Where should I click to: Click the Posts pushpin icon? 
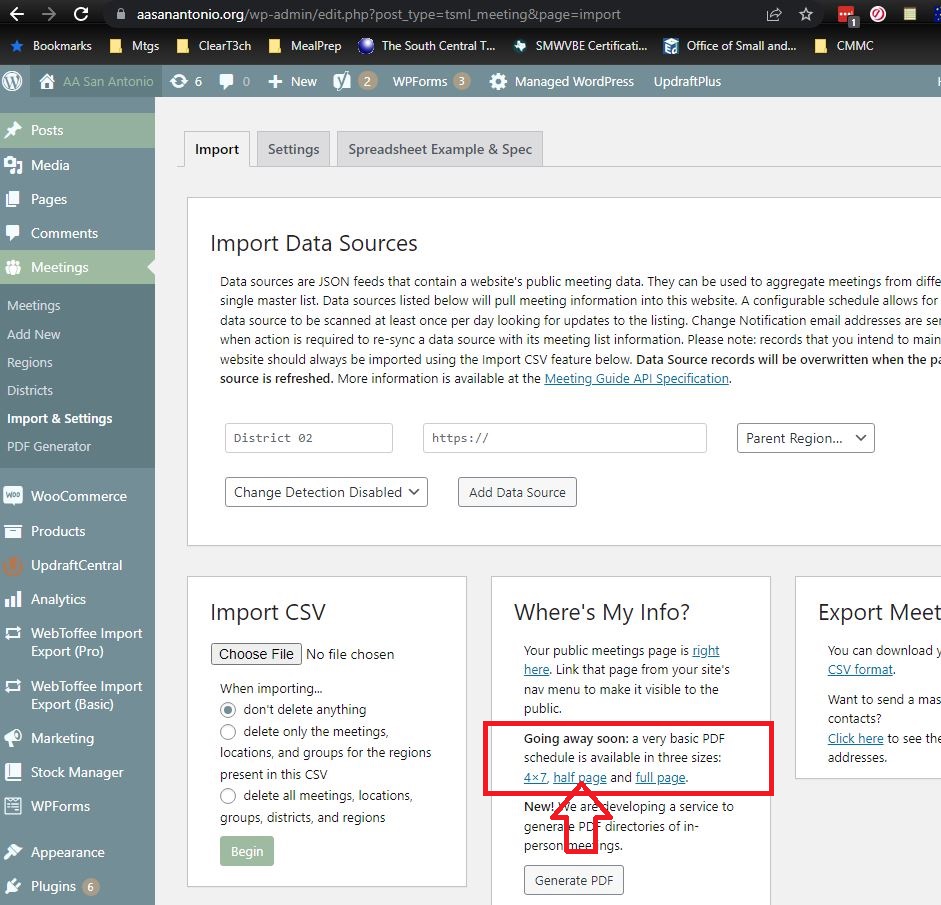(x=13, y=130)
